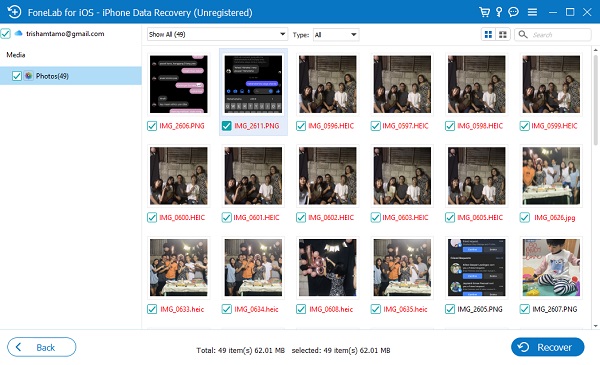Select the IMG_2611.PNG thumbnail
Screen dimensions: 600x365
[253, 84]
